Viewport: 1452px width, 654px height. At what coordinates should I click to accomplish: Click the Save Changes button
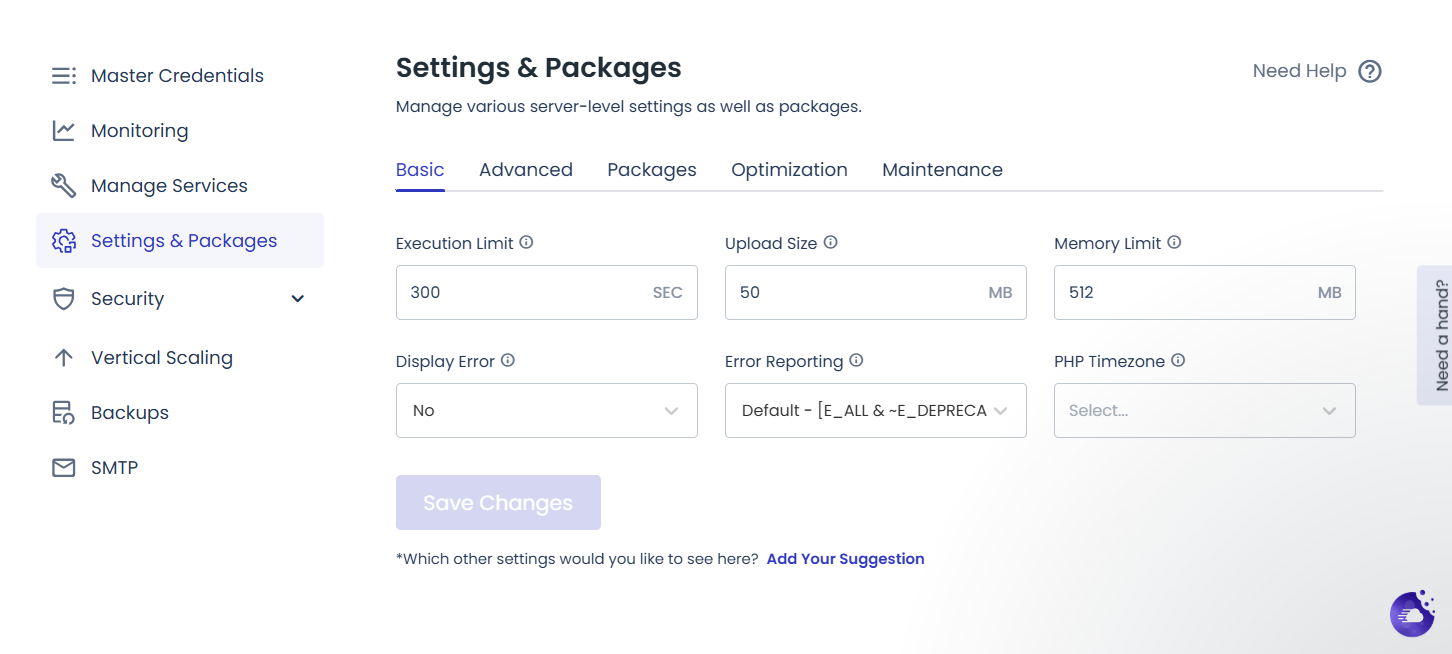click(x=498, y=503)
